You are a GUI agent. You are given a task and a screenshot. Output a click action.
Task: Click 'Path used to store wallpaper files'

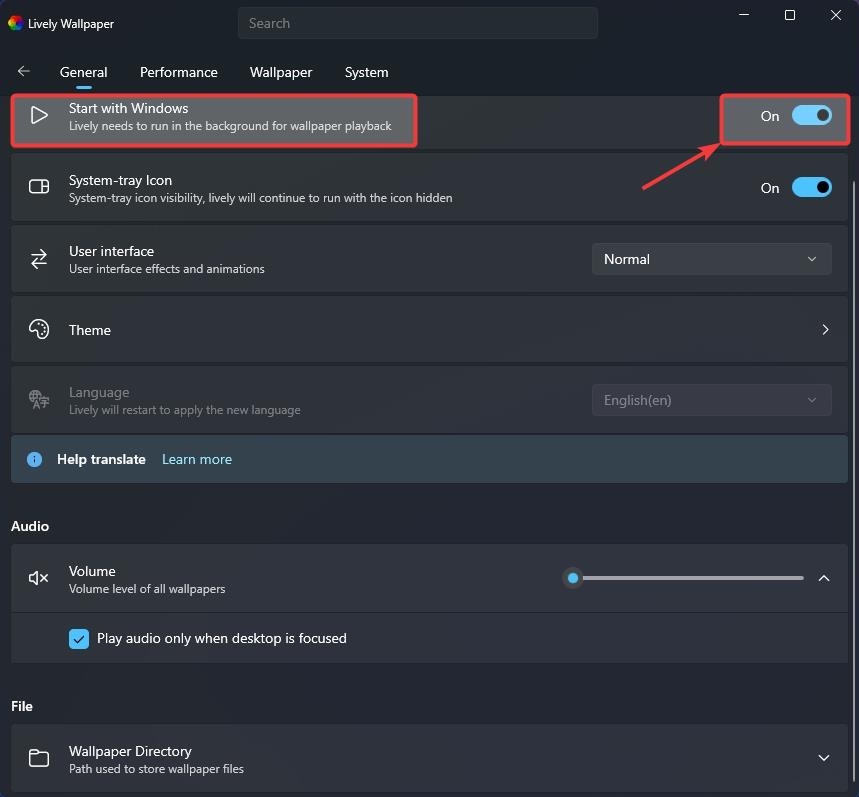156,769
